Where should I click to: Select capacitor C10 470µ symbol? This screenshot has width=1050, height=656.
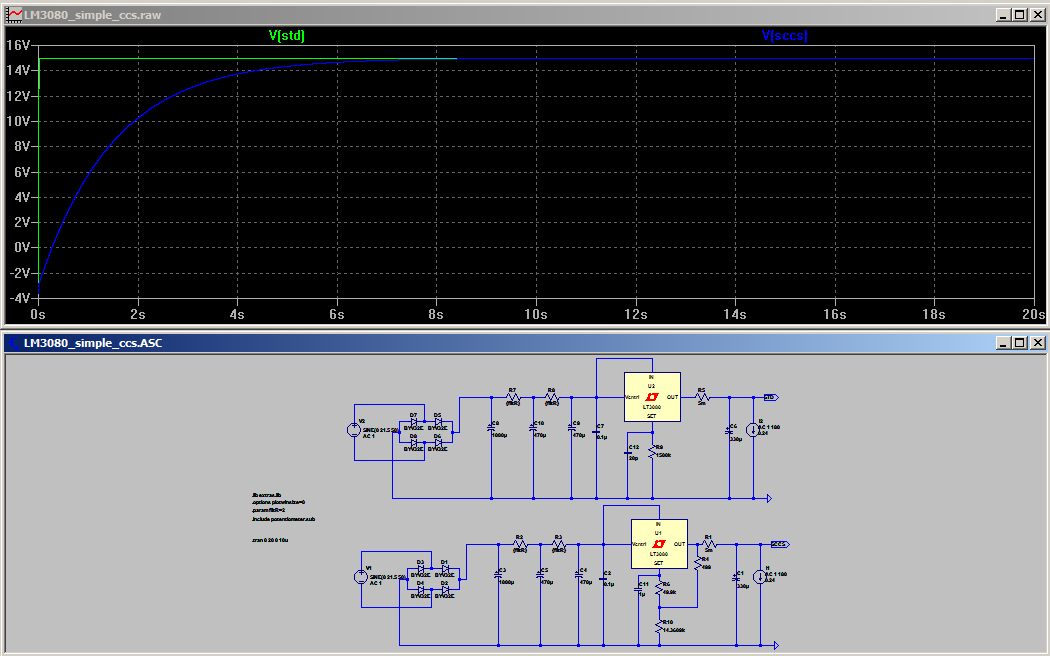point(534,429)
